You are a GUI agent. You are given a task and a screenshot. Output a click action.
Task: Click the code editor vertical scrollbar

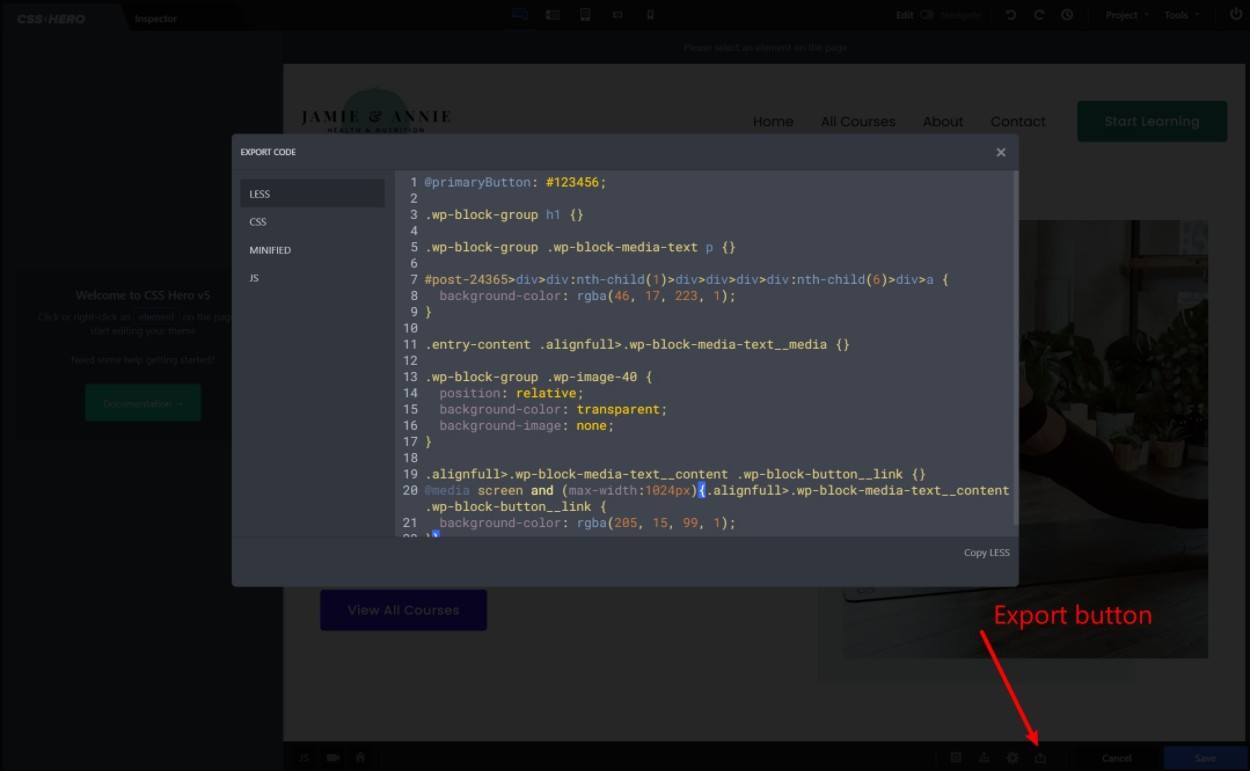click(1015, 350)
